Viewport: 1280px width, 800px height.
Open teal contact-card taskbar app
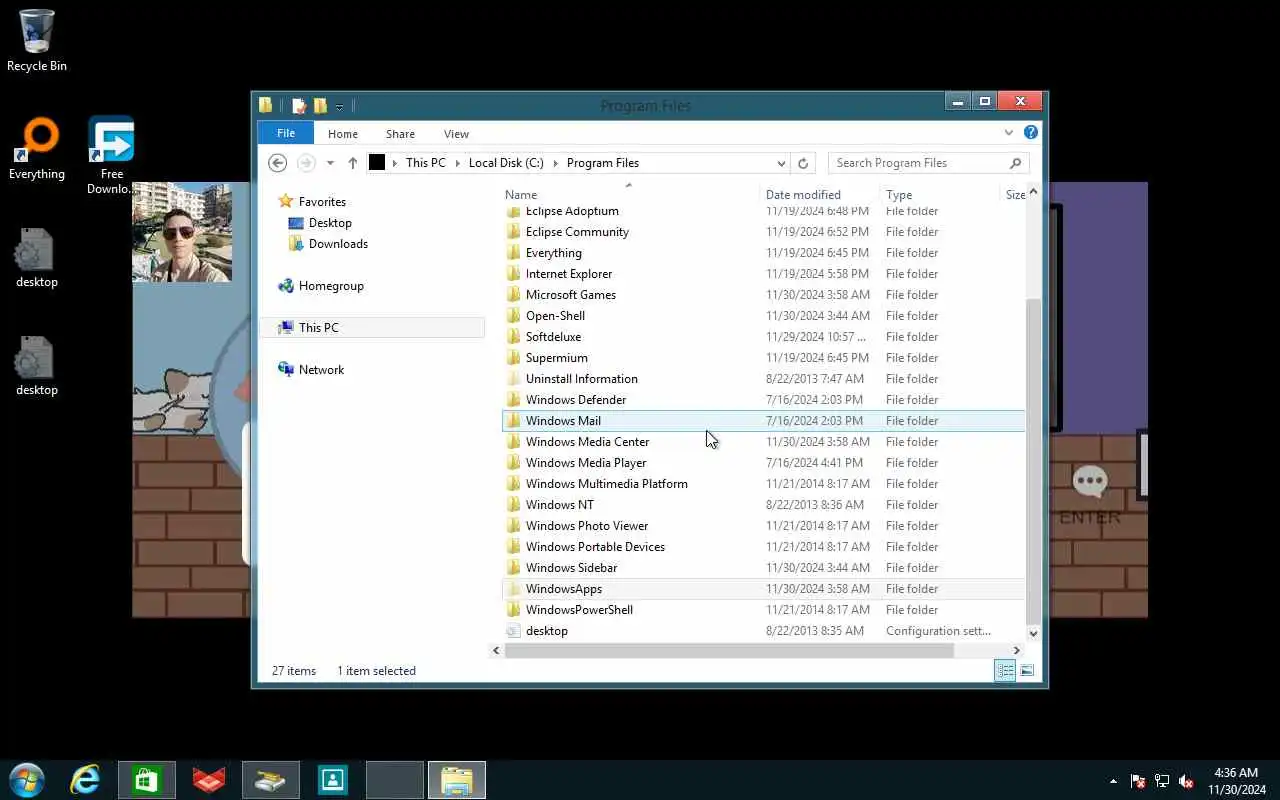click(x=333, y=780)
